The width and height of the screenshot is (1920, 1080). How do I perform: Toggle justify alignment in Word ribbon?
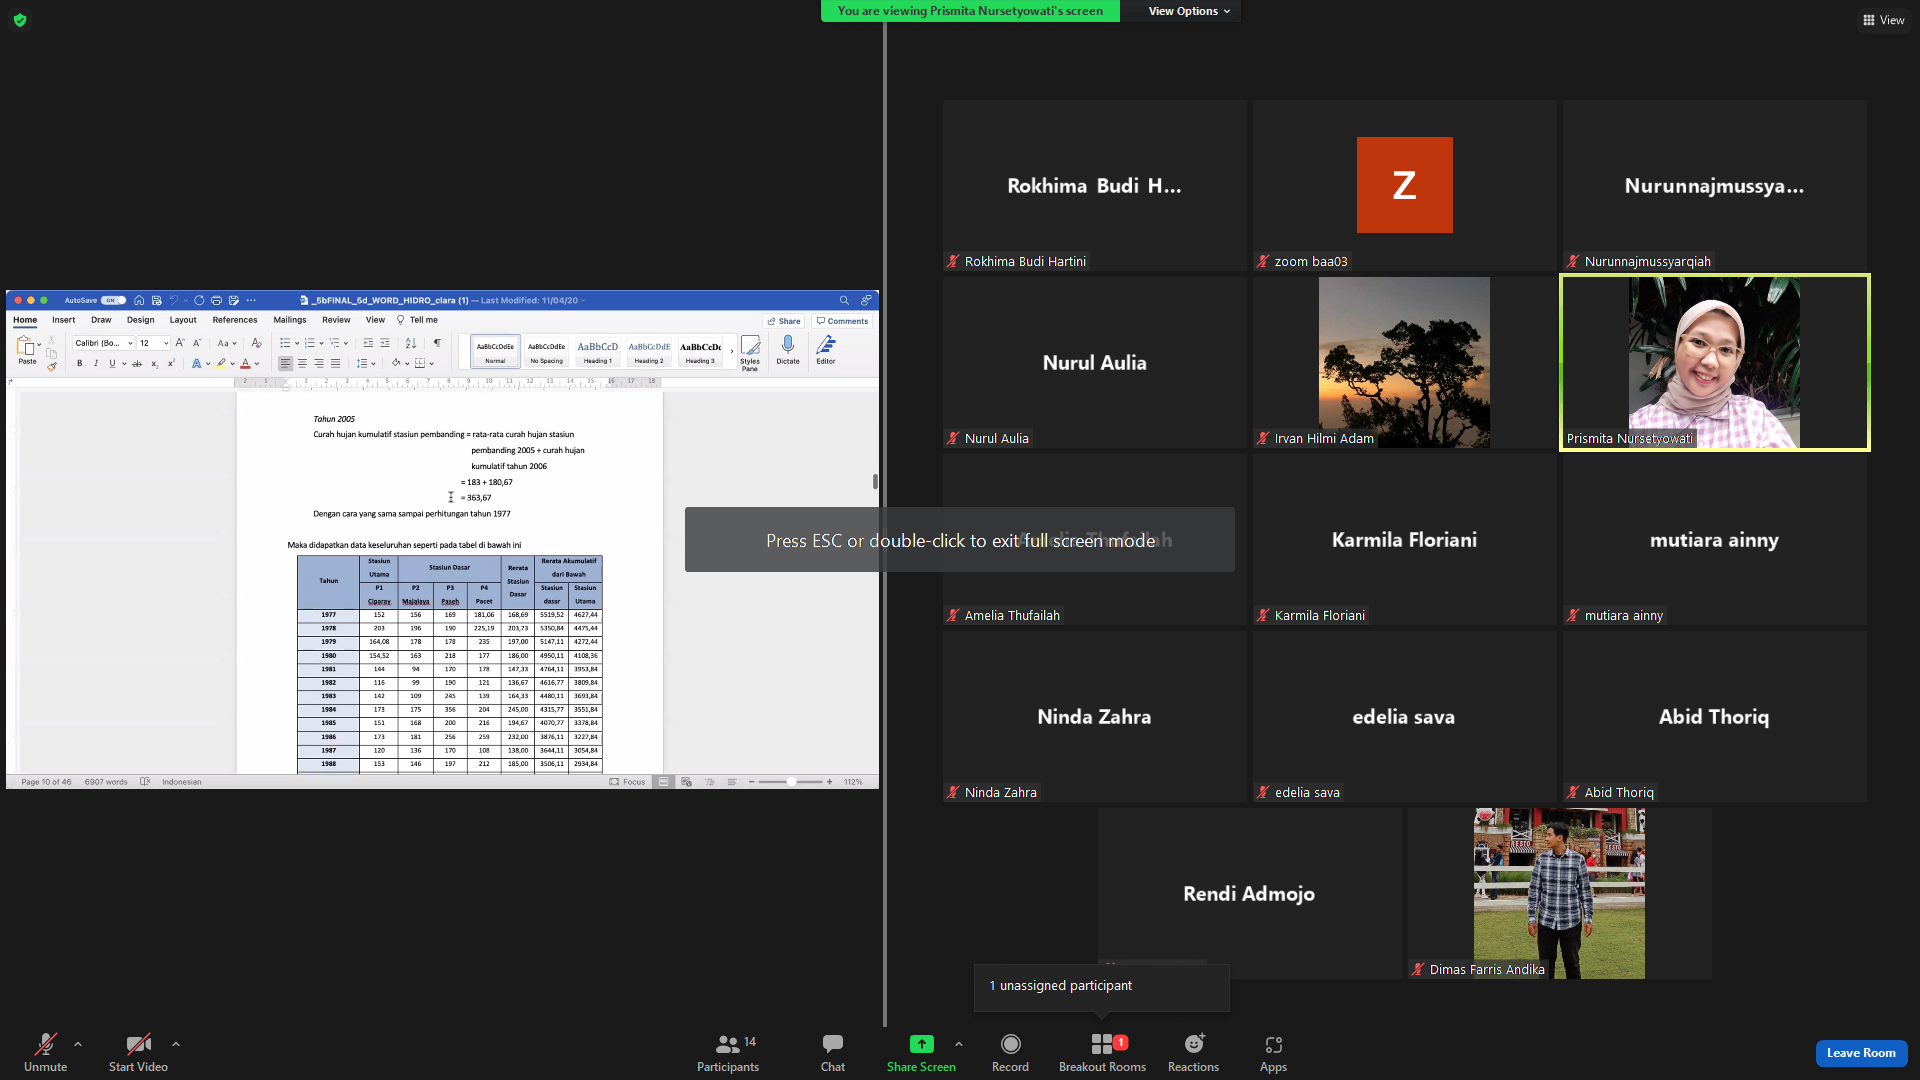[x=335, y=364]
